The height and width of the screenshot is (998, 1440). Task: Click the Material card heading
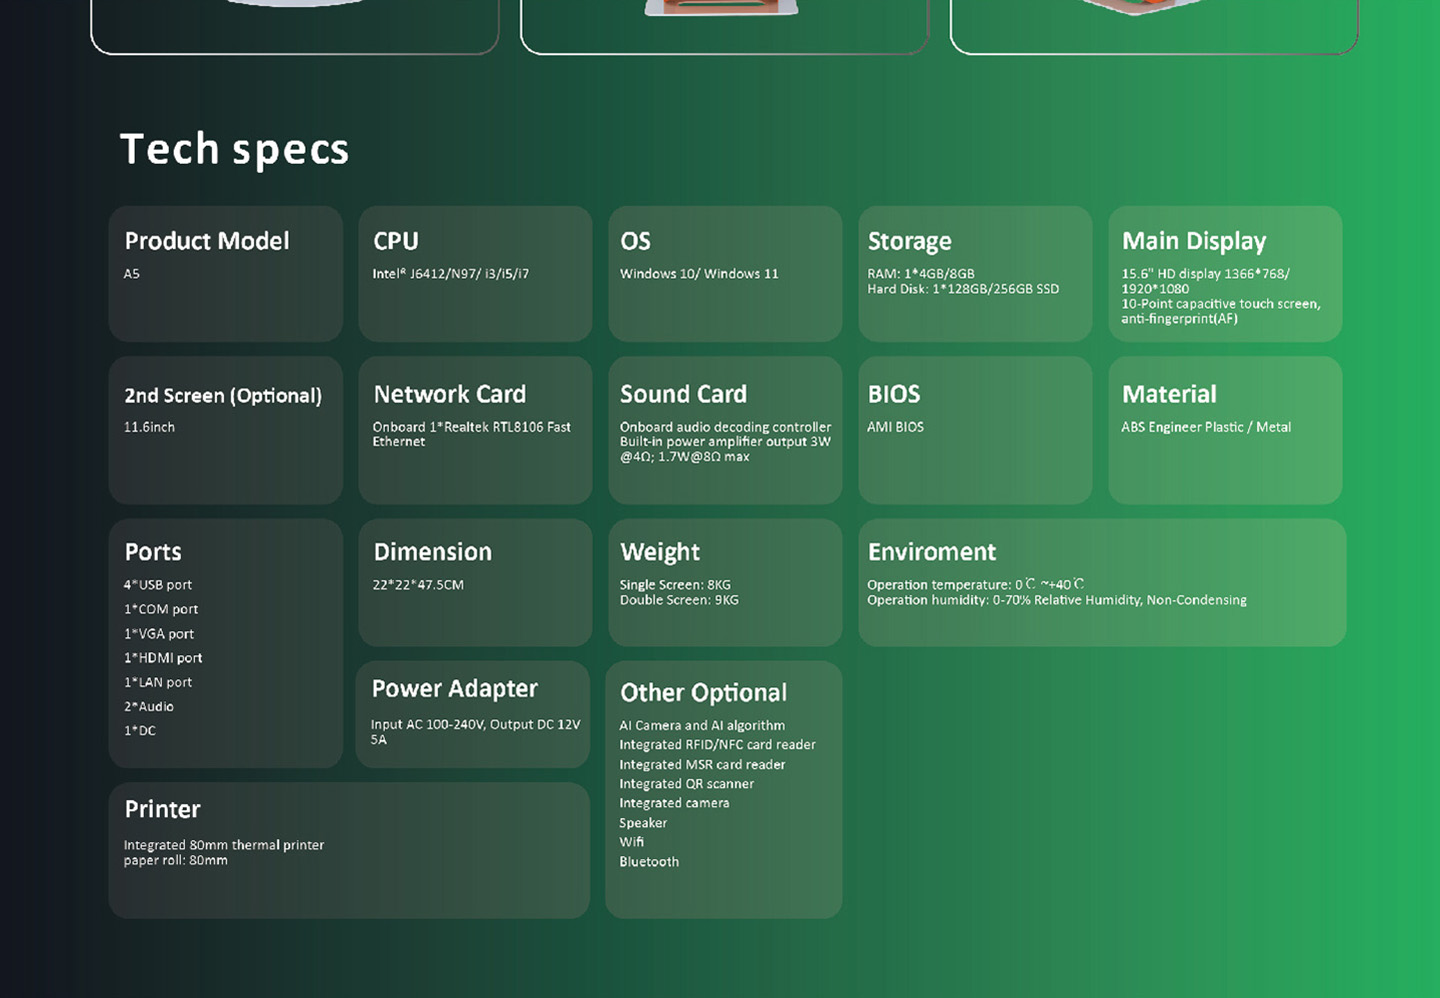click(1169, 394)
